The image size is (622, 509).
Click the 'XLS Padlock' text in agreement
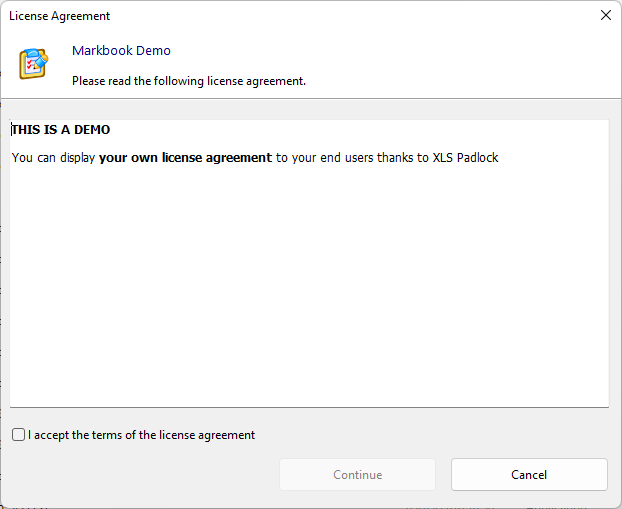point(465,158)
